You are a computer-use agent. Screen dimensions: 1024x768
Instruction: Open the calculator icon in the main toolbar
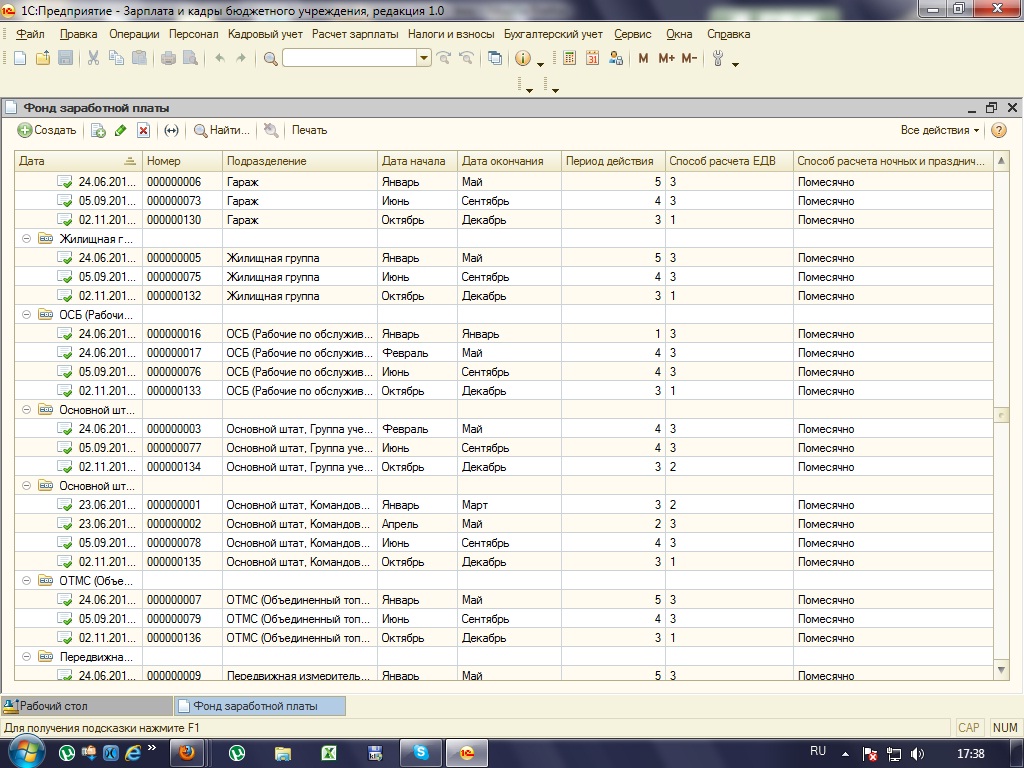(570, 59)
